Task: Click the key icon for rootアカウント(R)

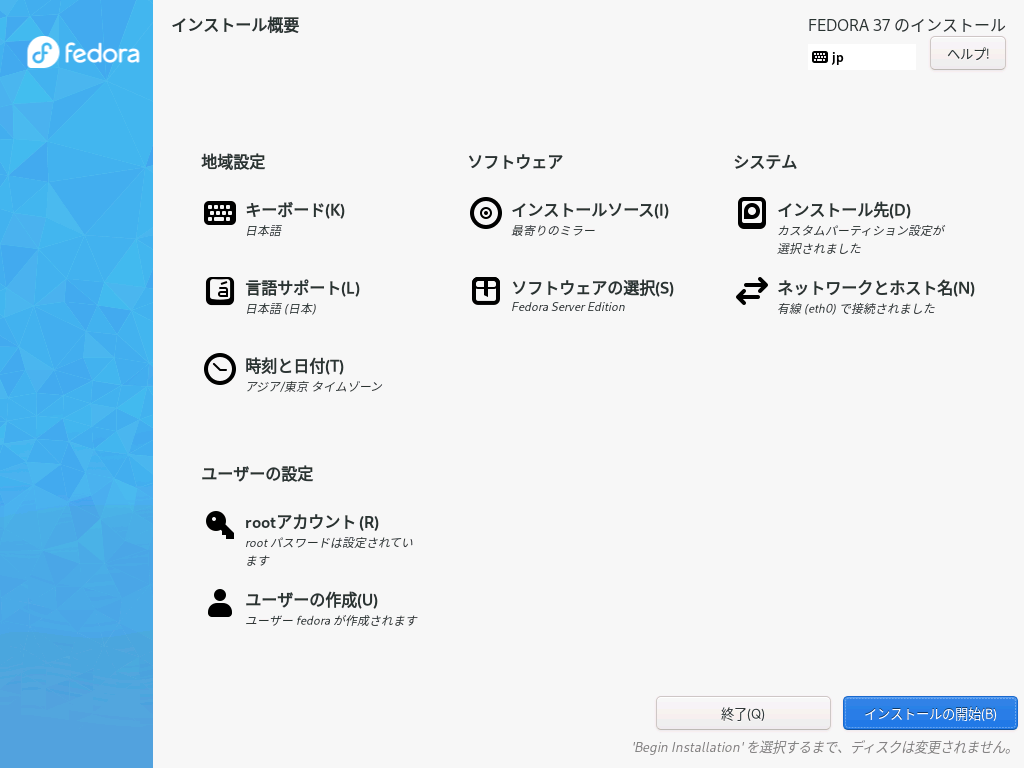Action: point(219,524)
